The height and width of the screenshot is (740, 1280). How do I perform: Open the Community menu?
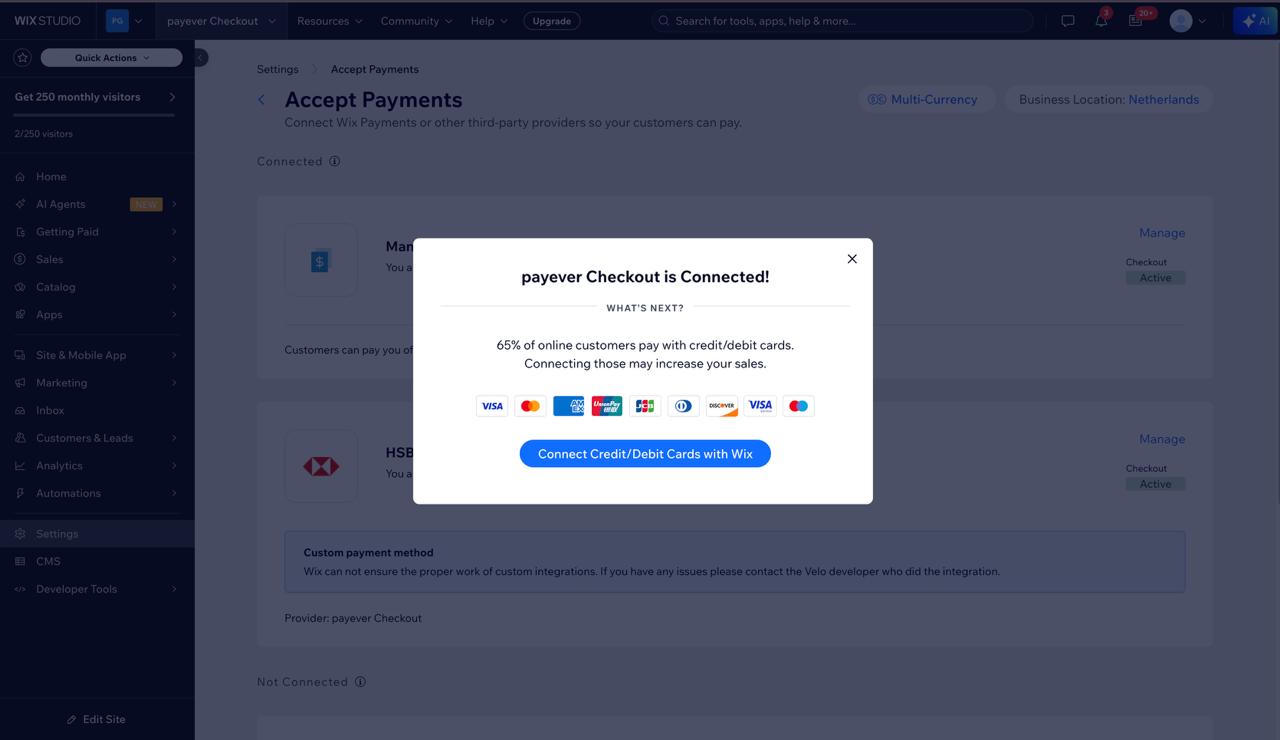416,20
